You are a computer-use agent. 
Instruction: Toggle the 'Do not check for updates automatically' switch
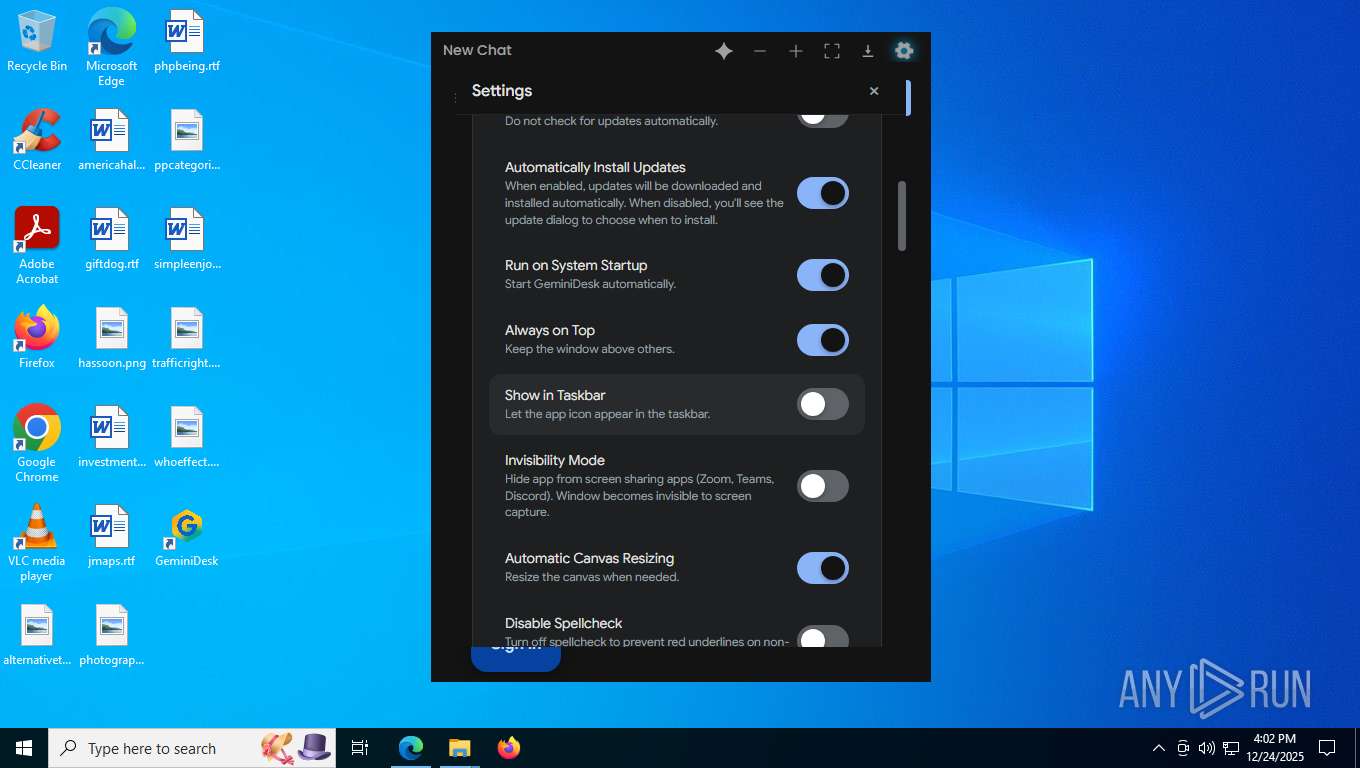coord(823,118)
